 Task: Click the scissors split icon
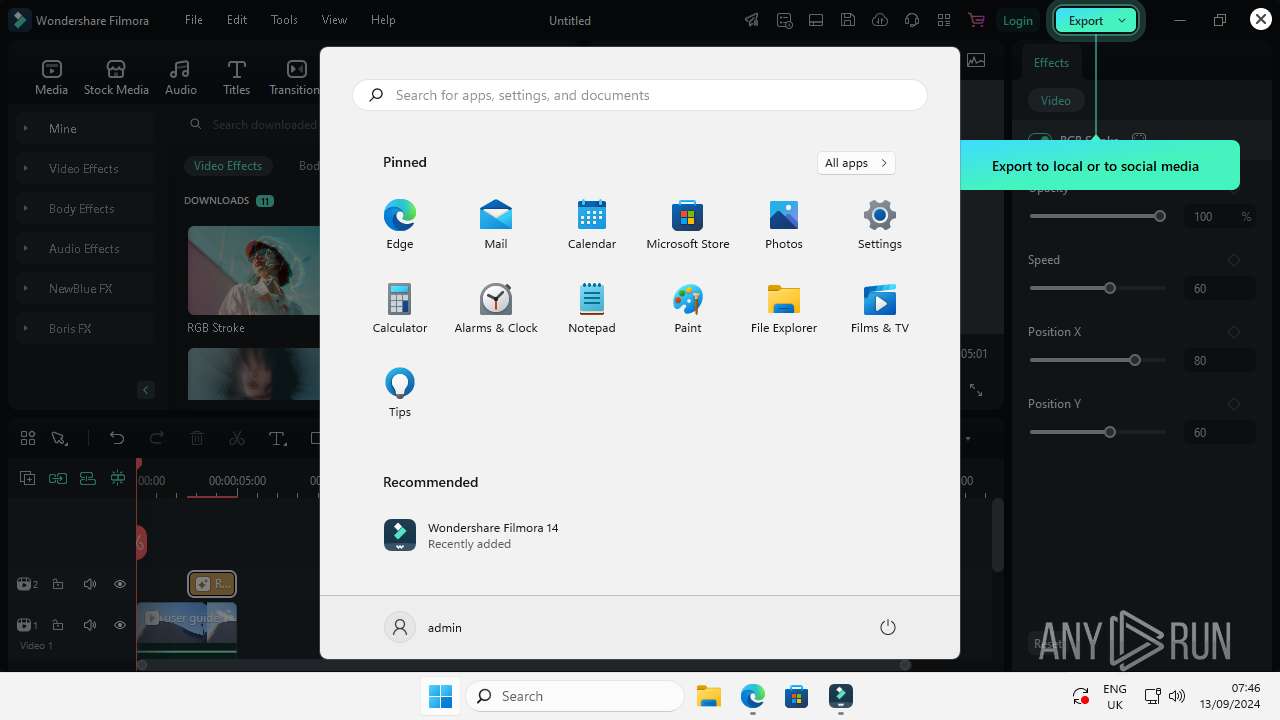coord(237,438)
